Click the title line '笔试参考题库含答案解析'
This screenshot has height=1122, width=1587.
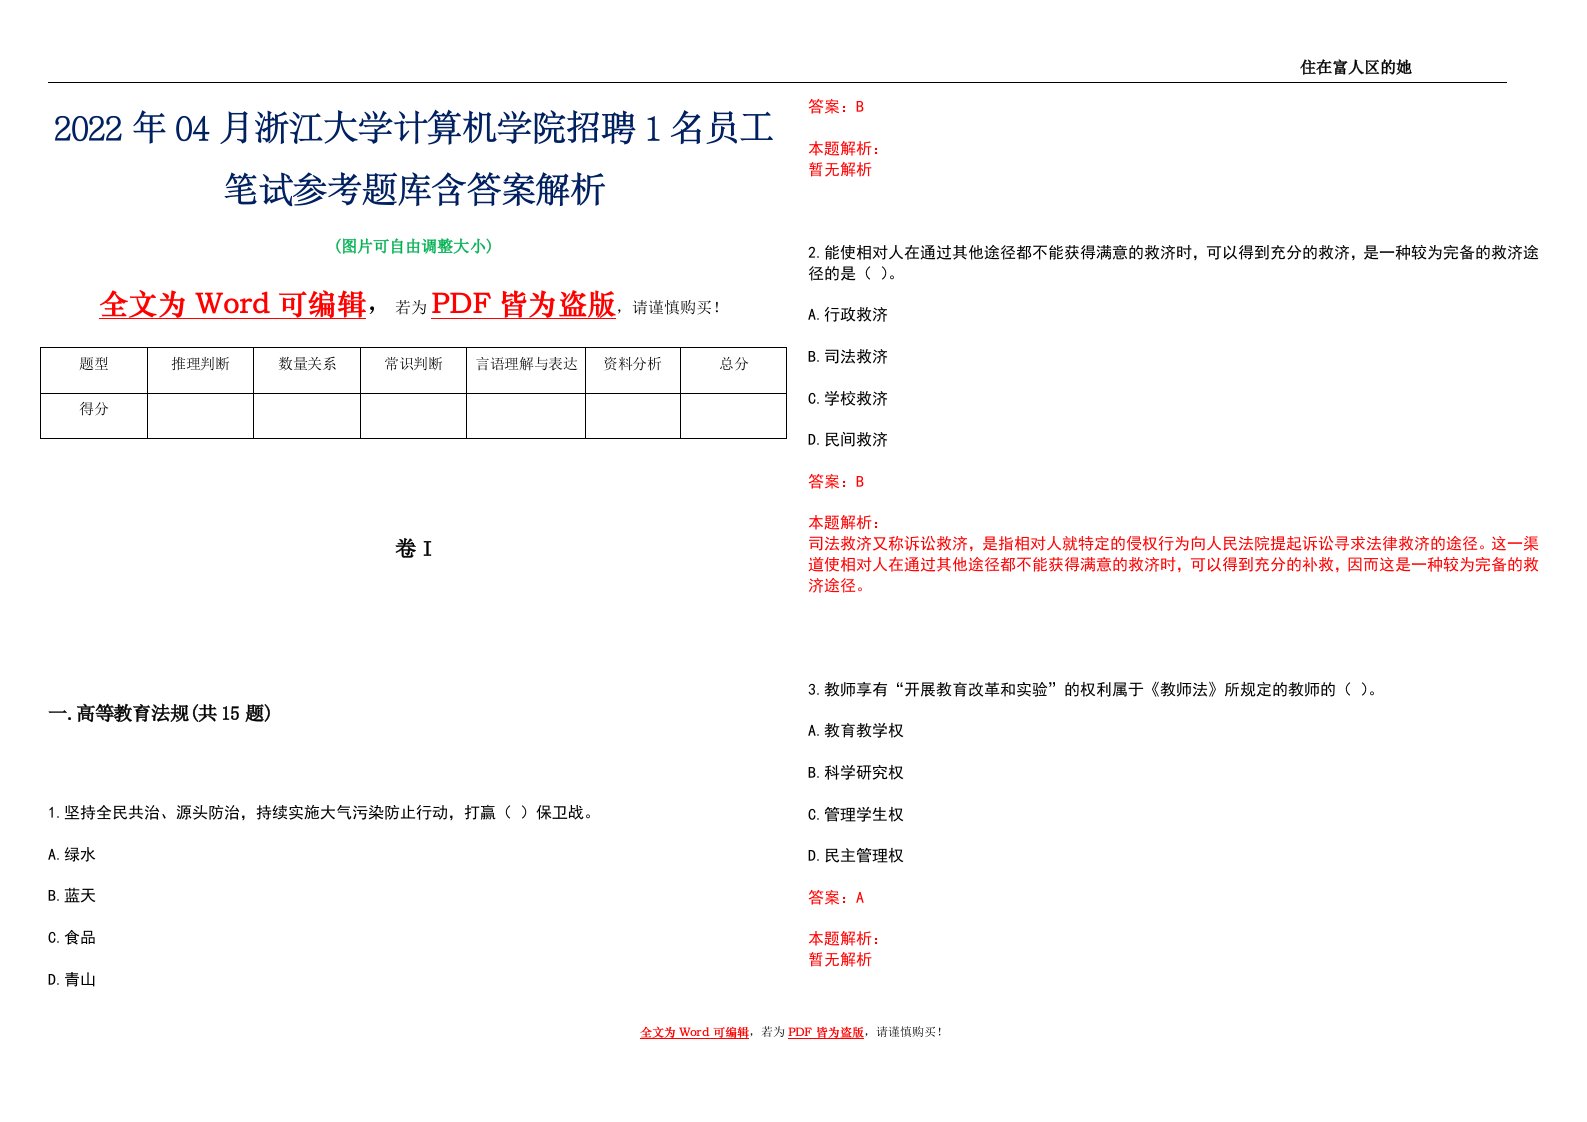click(x=414, y=189)
